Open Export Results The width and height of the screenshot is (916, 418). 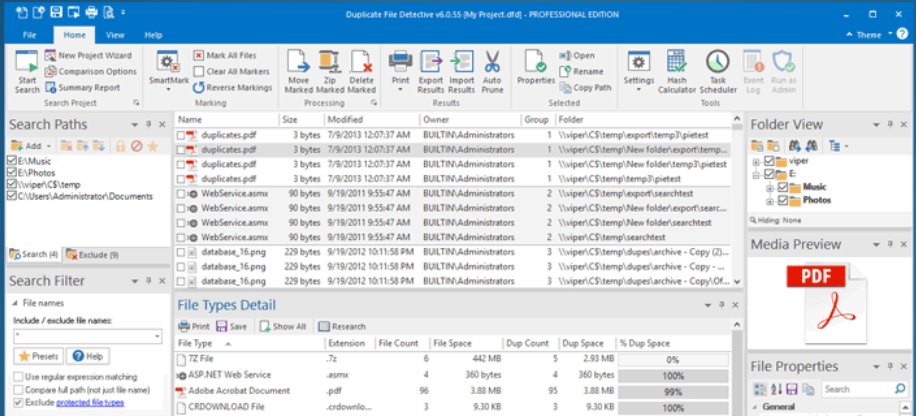[431, 72]
